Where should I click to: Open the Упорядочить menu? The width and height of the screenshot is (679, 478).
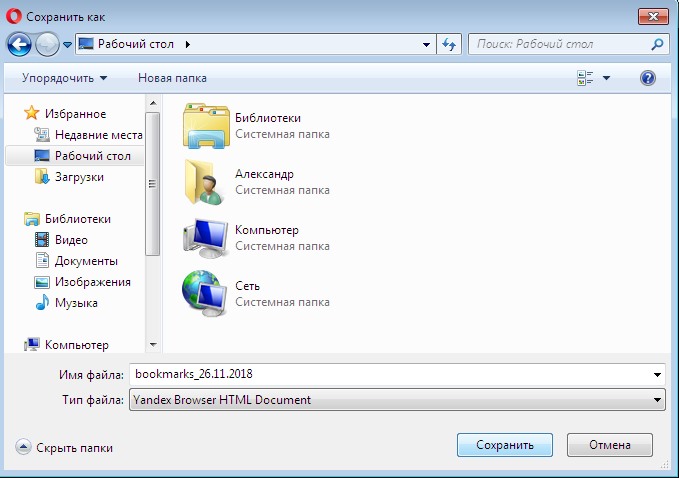[x=65, y=78]
